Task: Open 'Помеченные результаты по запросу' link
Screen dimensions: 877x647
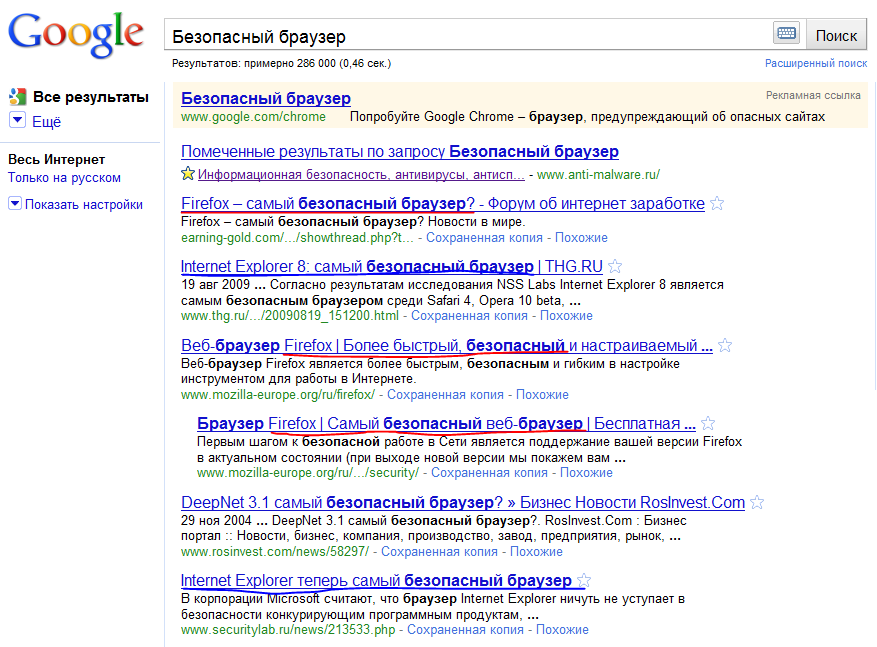Action: (400, 152)
